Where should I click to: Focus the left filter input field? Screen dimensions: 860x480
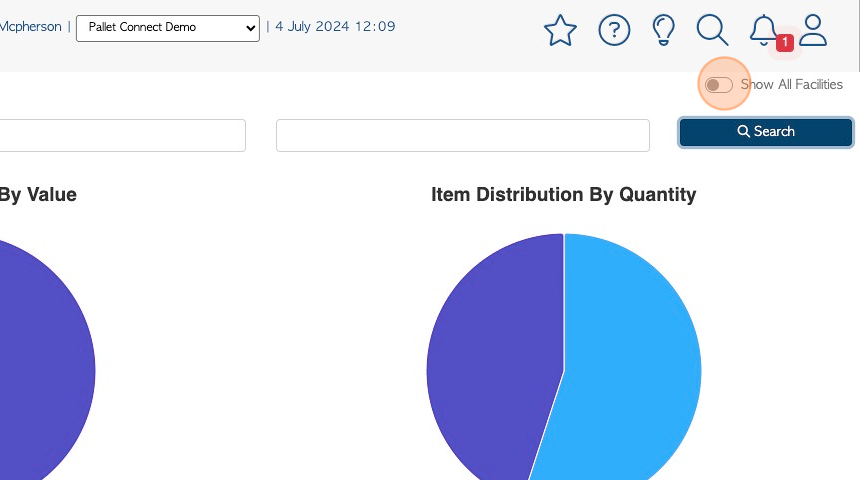click(x=122, y=135)
